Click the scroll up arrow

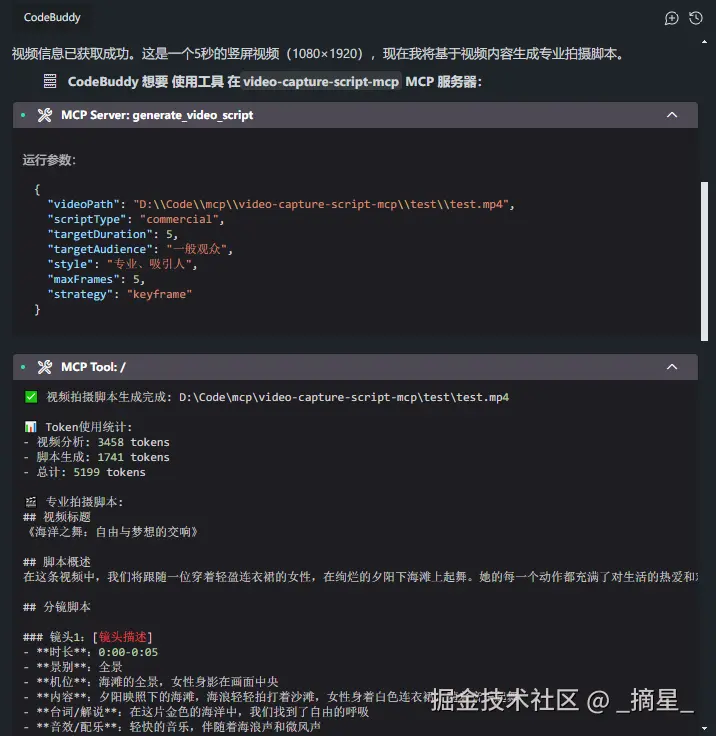pyautogui.click(x=704, y=42)
